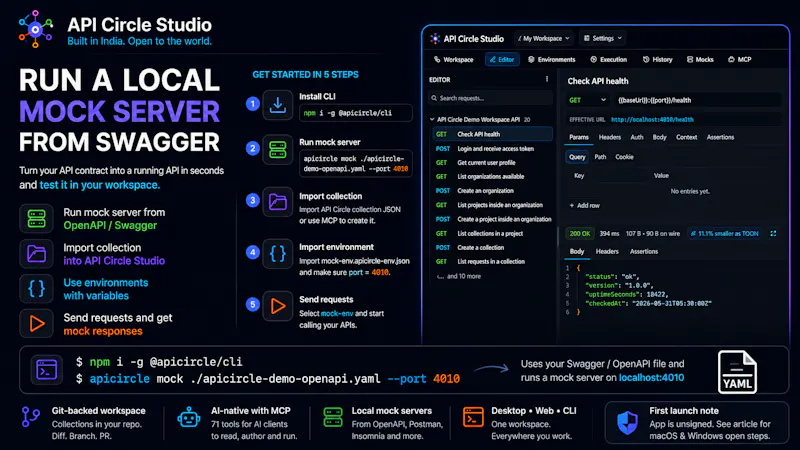Open the My Workspace dropdown
Image resolution: width=800 pixels, height=450 pixels.
(543, 38)
